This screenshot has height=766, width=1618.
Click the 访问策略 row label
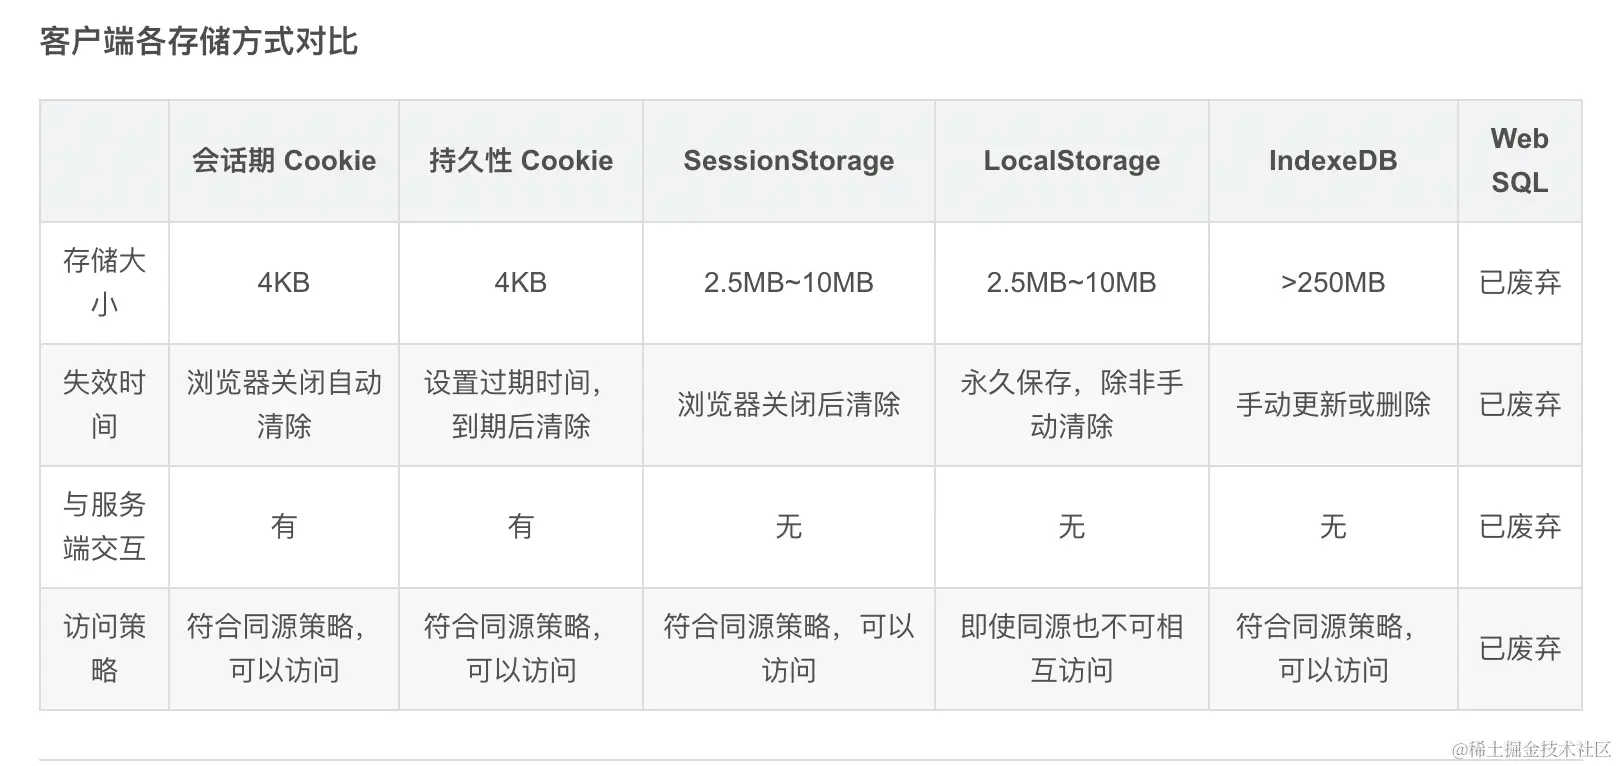(x=104, y=649)
